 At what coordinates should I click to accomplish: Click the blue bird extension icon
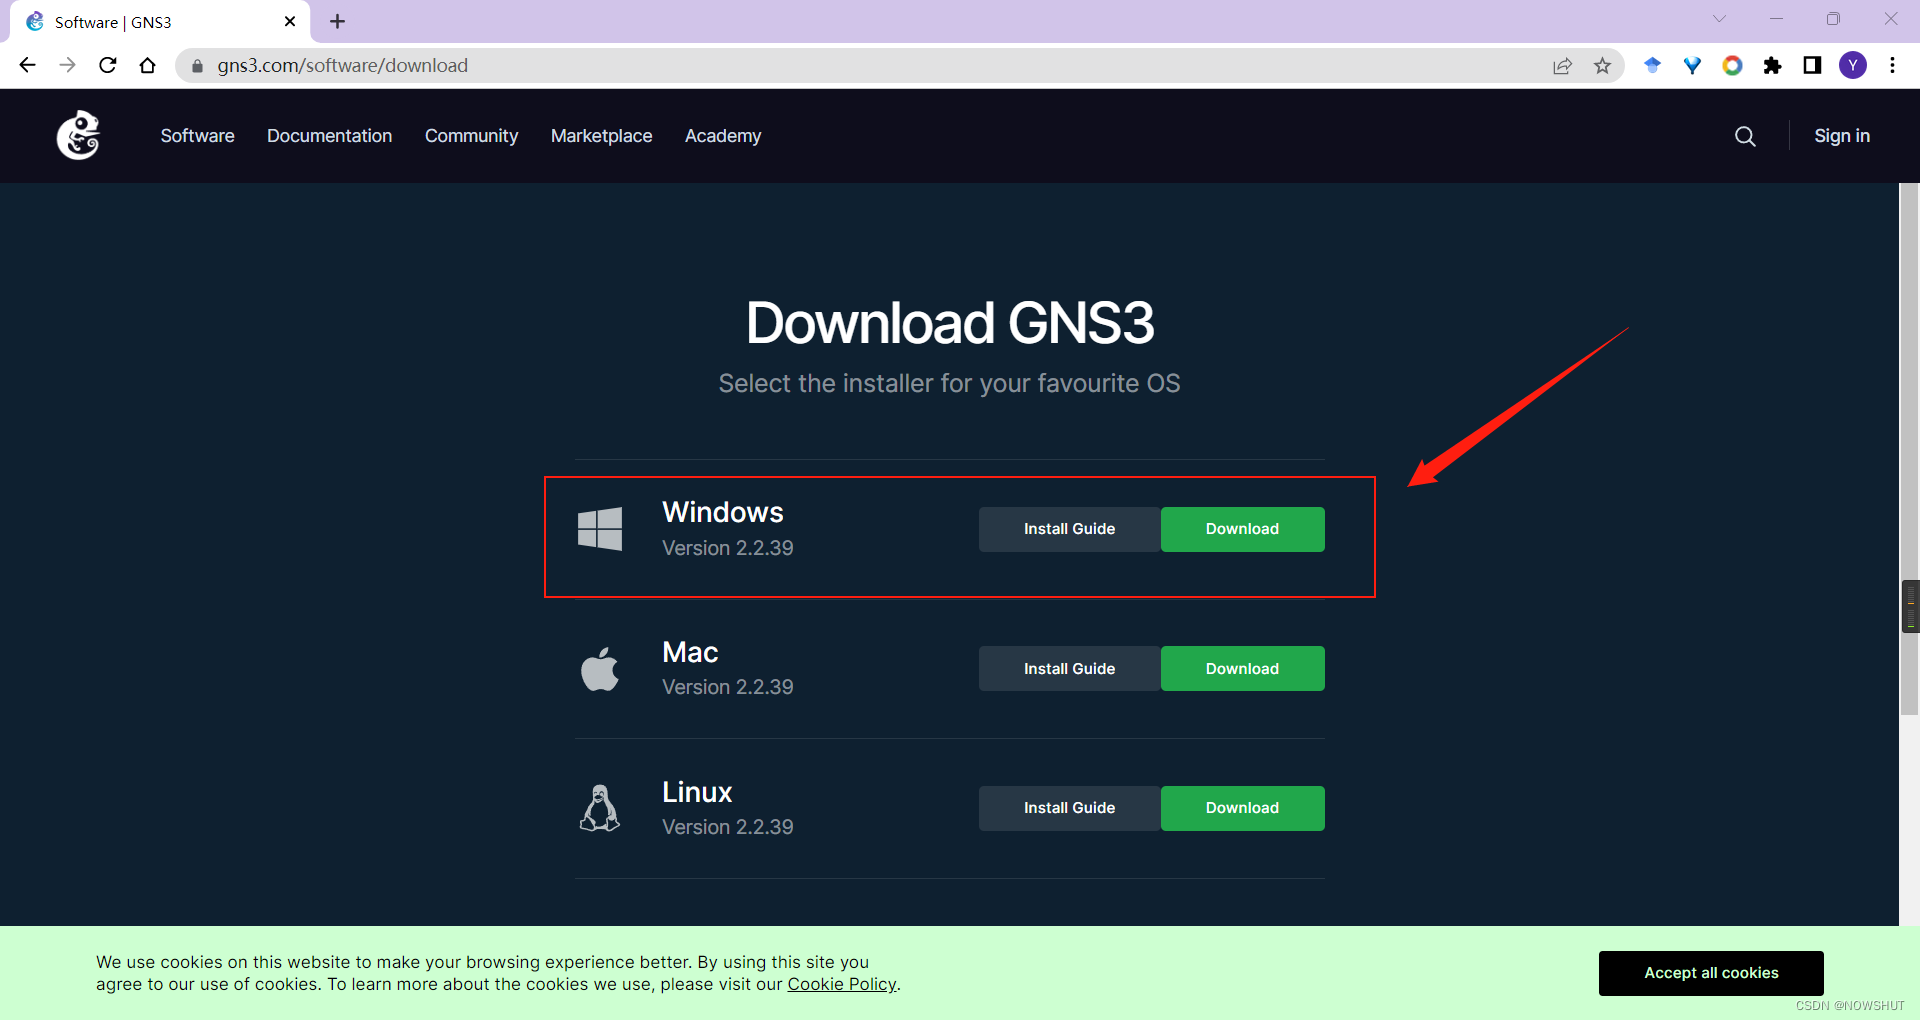[x=1652, y=65]
